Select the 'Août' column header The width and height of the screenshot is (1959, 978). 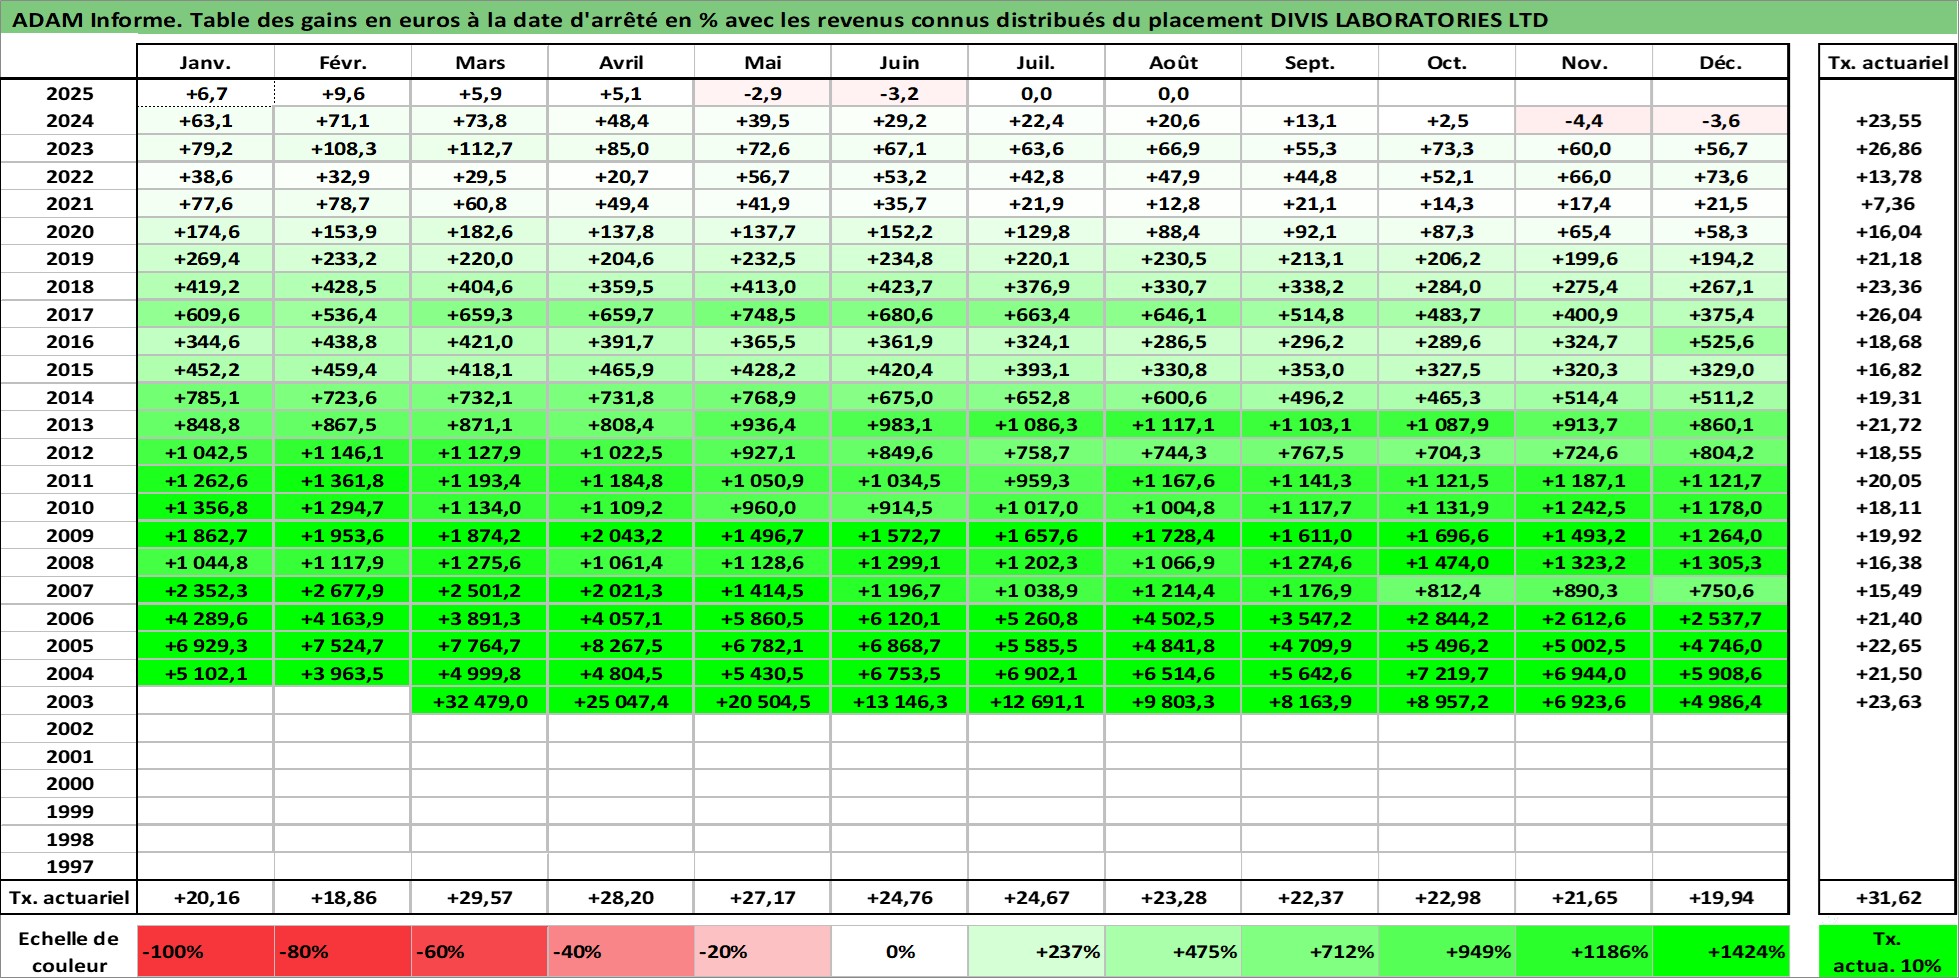click(1173, 62)
